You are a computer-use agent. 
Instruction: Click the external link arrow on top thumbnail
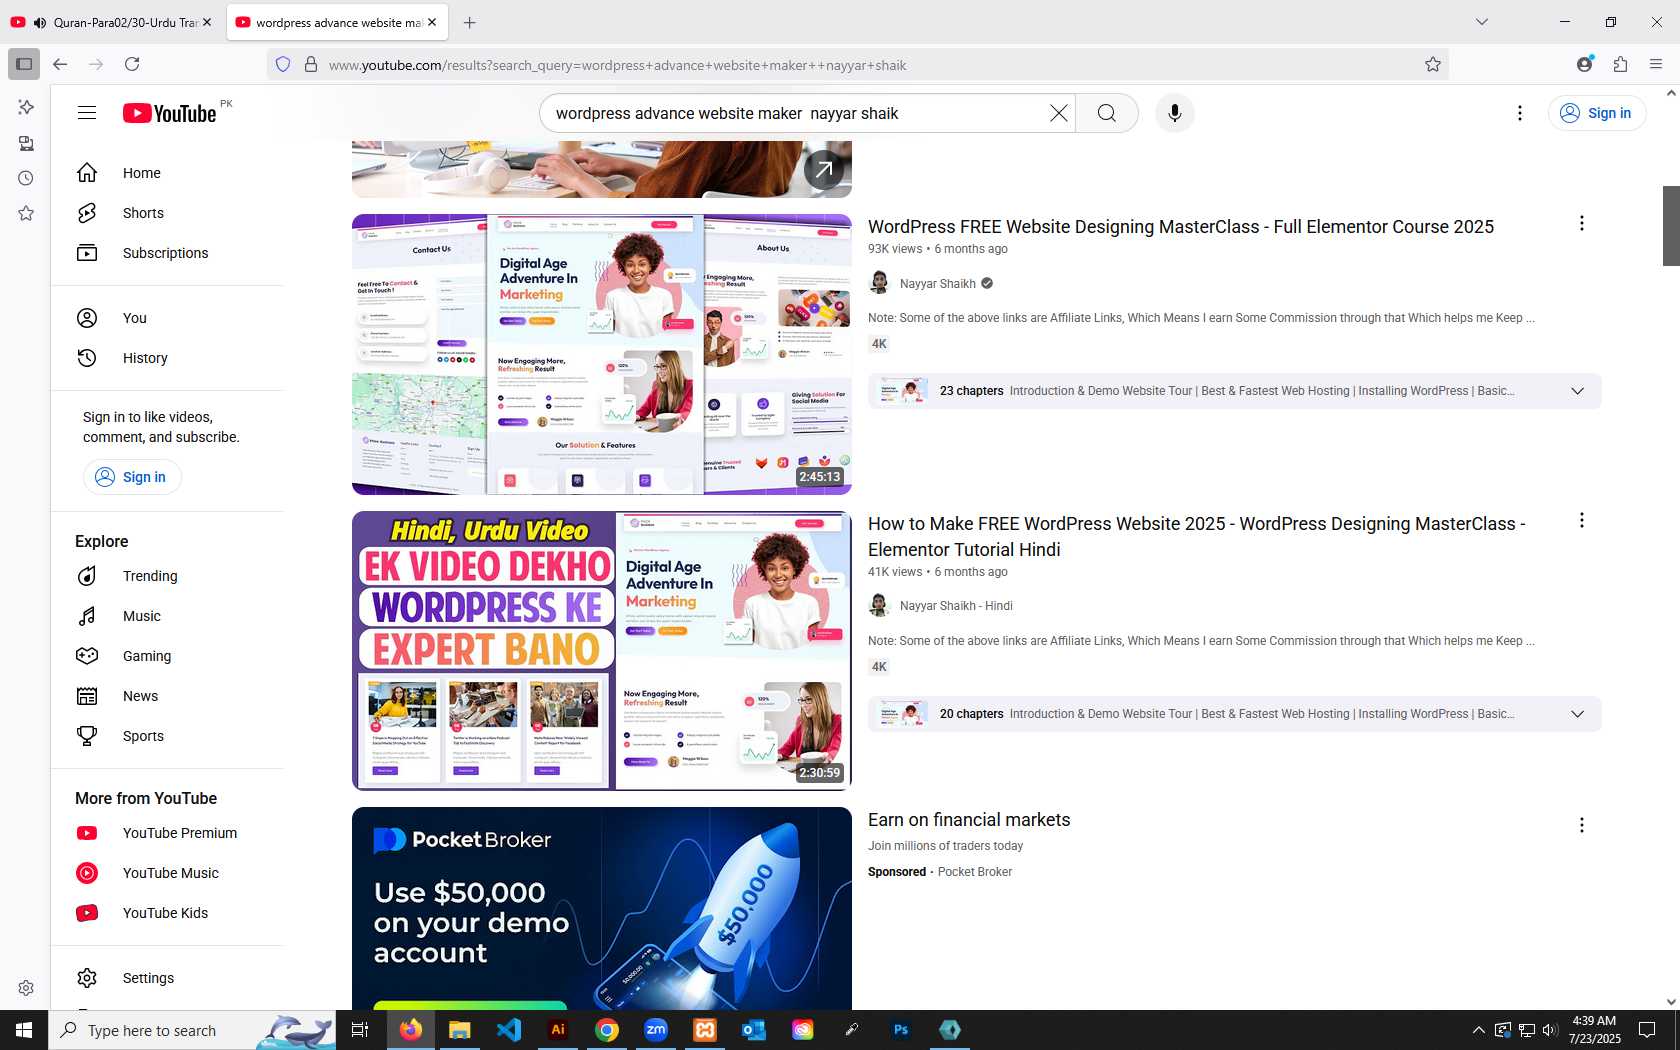coord(824,169)
